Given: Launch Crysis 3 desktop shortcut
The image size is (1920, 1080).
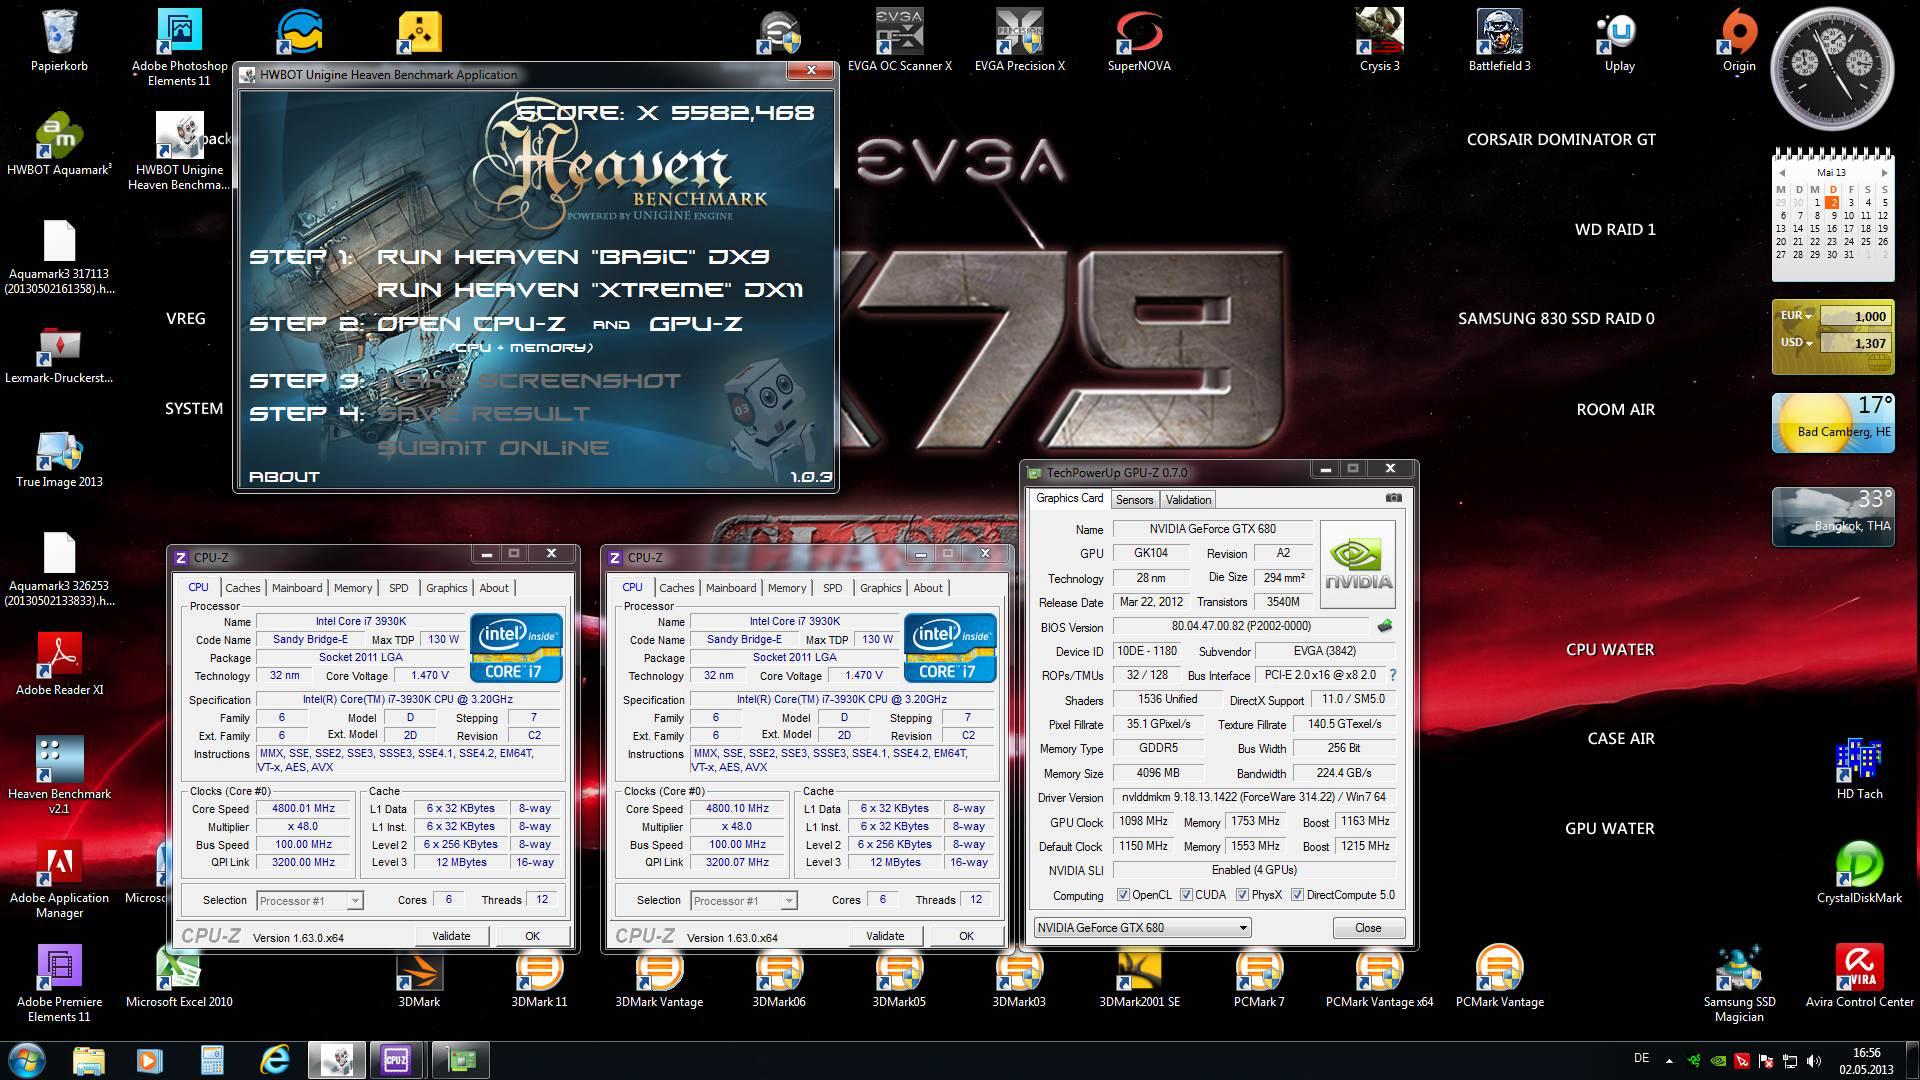Looking at the screenshot, I should coord(1379,40).
